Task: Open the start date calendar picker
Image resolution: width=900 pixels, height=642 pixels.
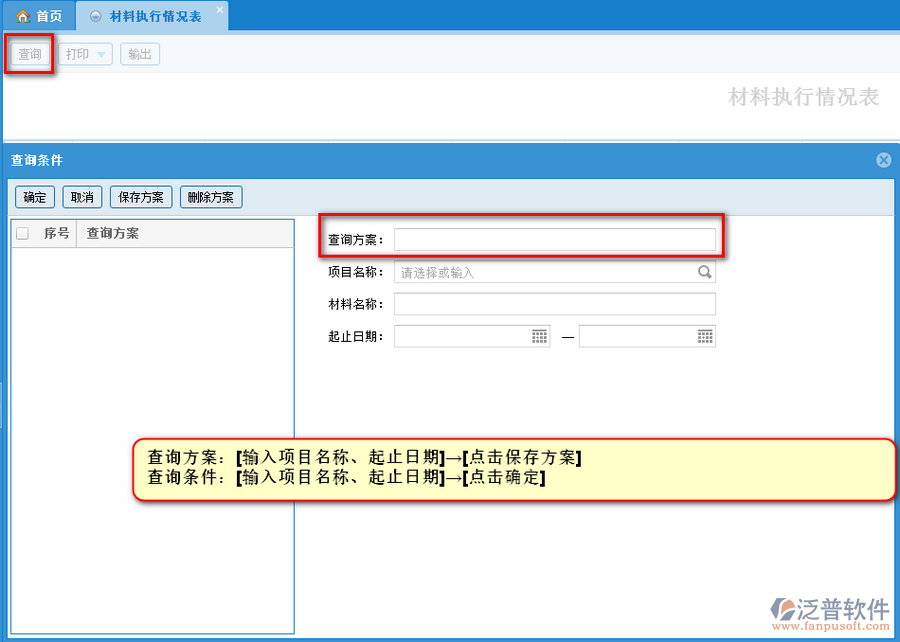Action: coord(540,336)
